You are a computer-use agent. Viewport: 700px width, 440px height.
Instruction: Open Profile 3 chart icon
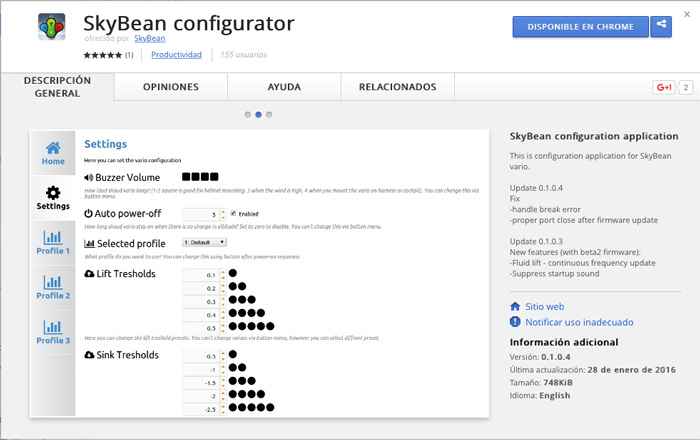[53, 332]
